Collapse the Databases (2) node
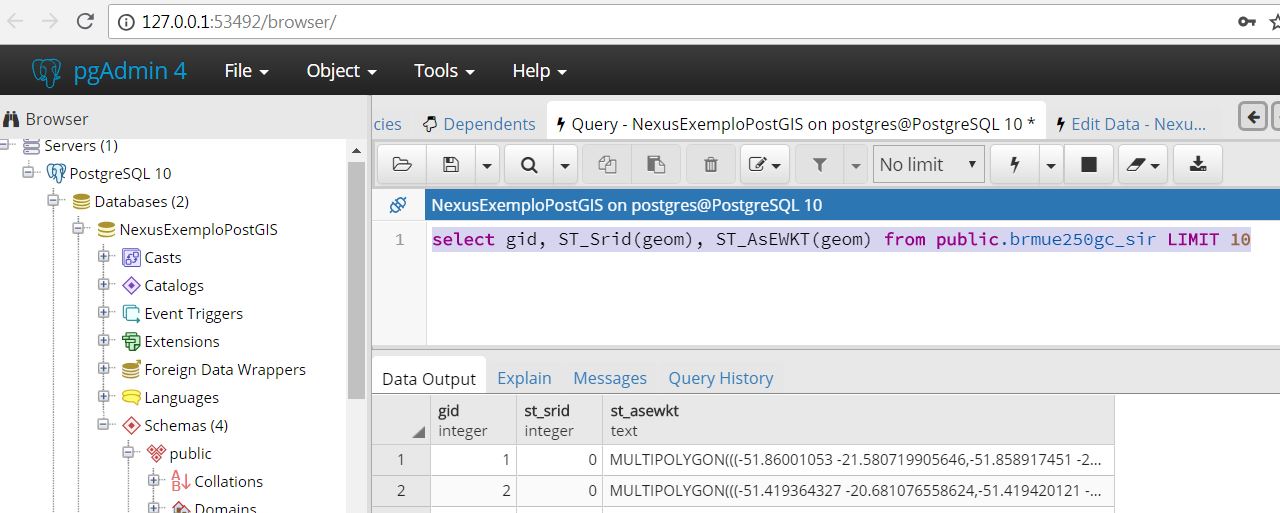 pos(55,201)
